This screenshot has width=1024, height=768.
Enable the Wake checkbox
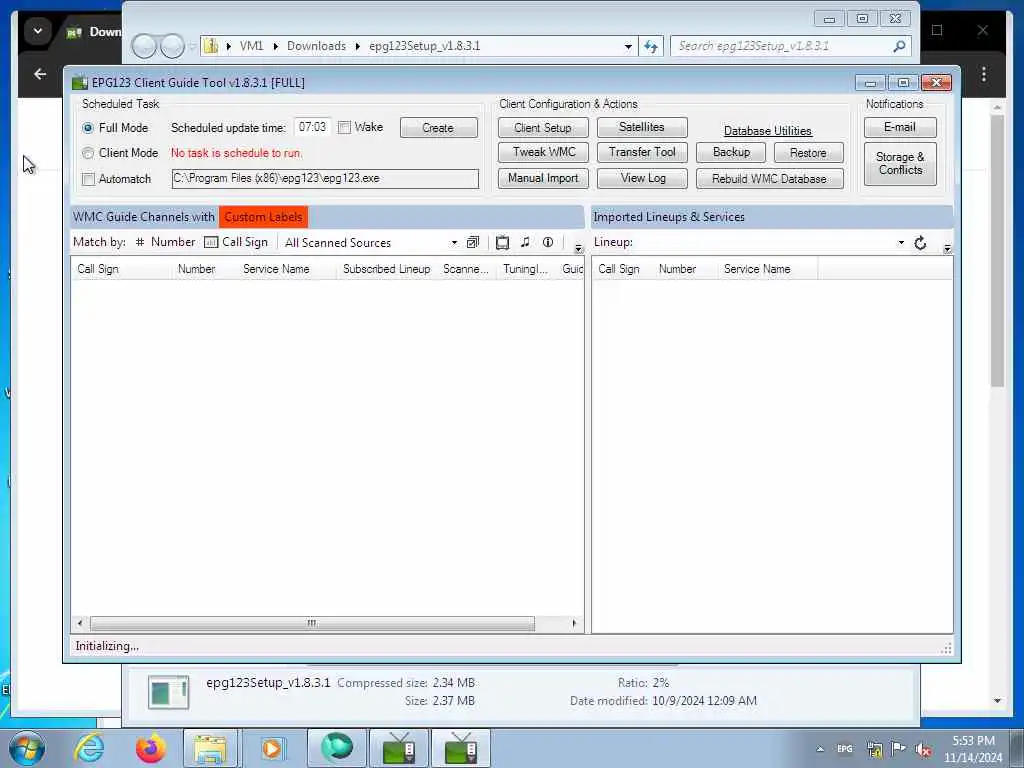pyautogui.click(x=344, y=128)
